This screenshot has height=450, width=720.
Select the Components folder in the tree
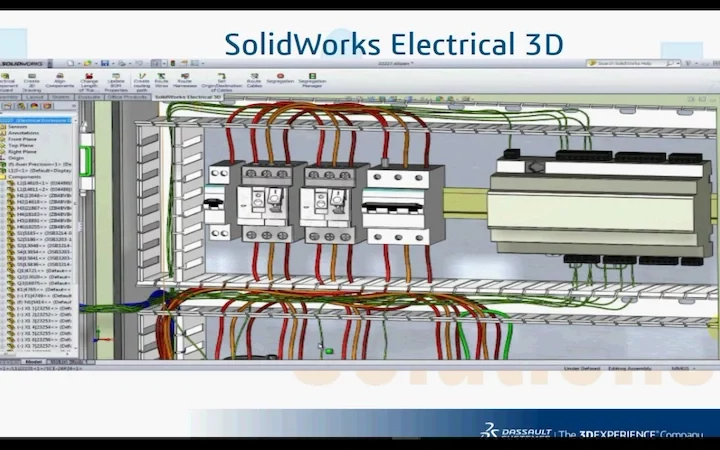(24, 177)
